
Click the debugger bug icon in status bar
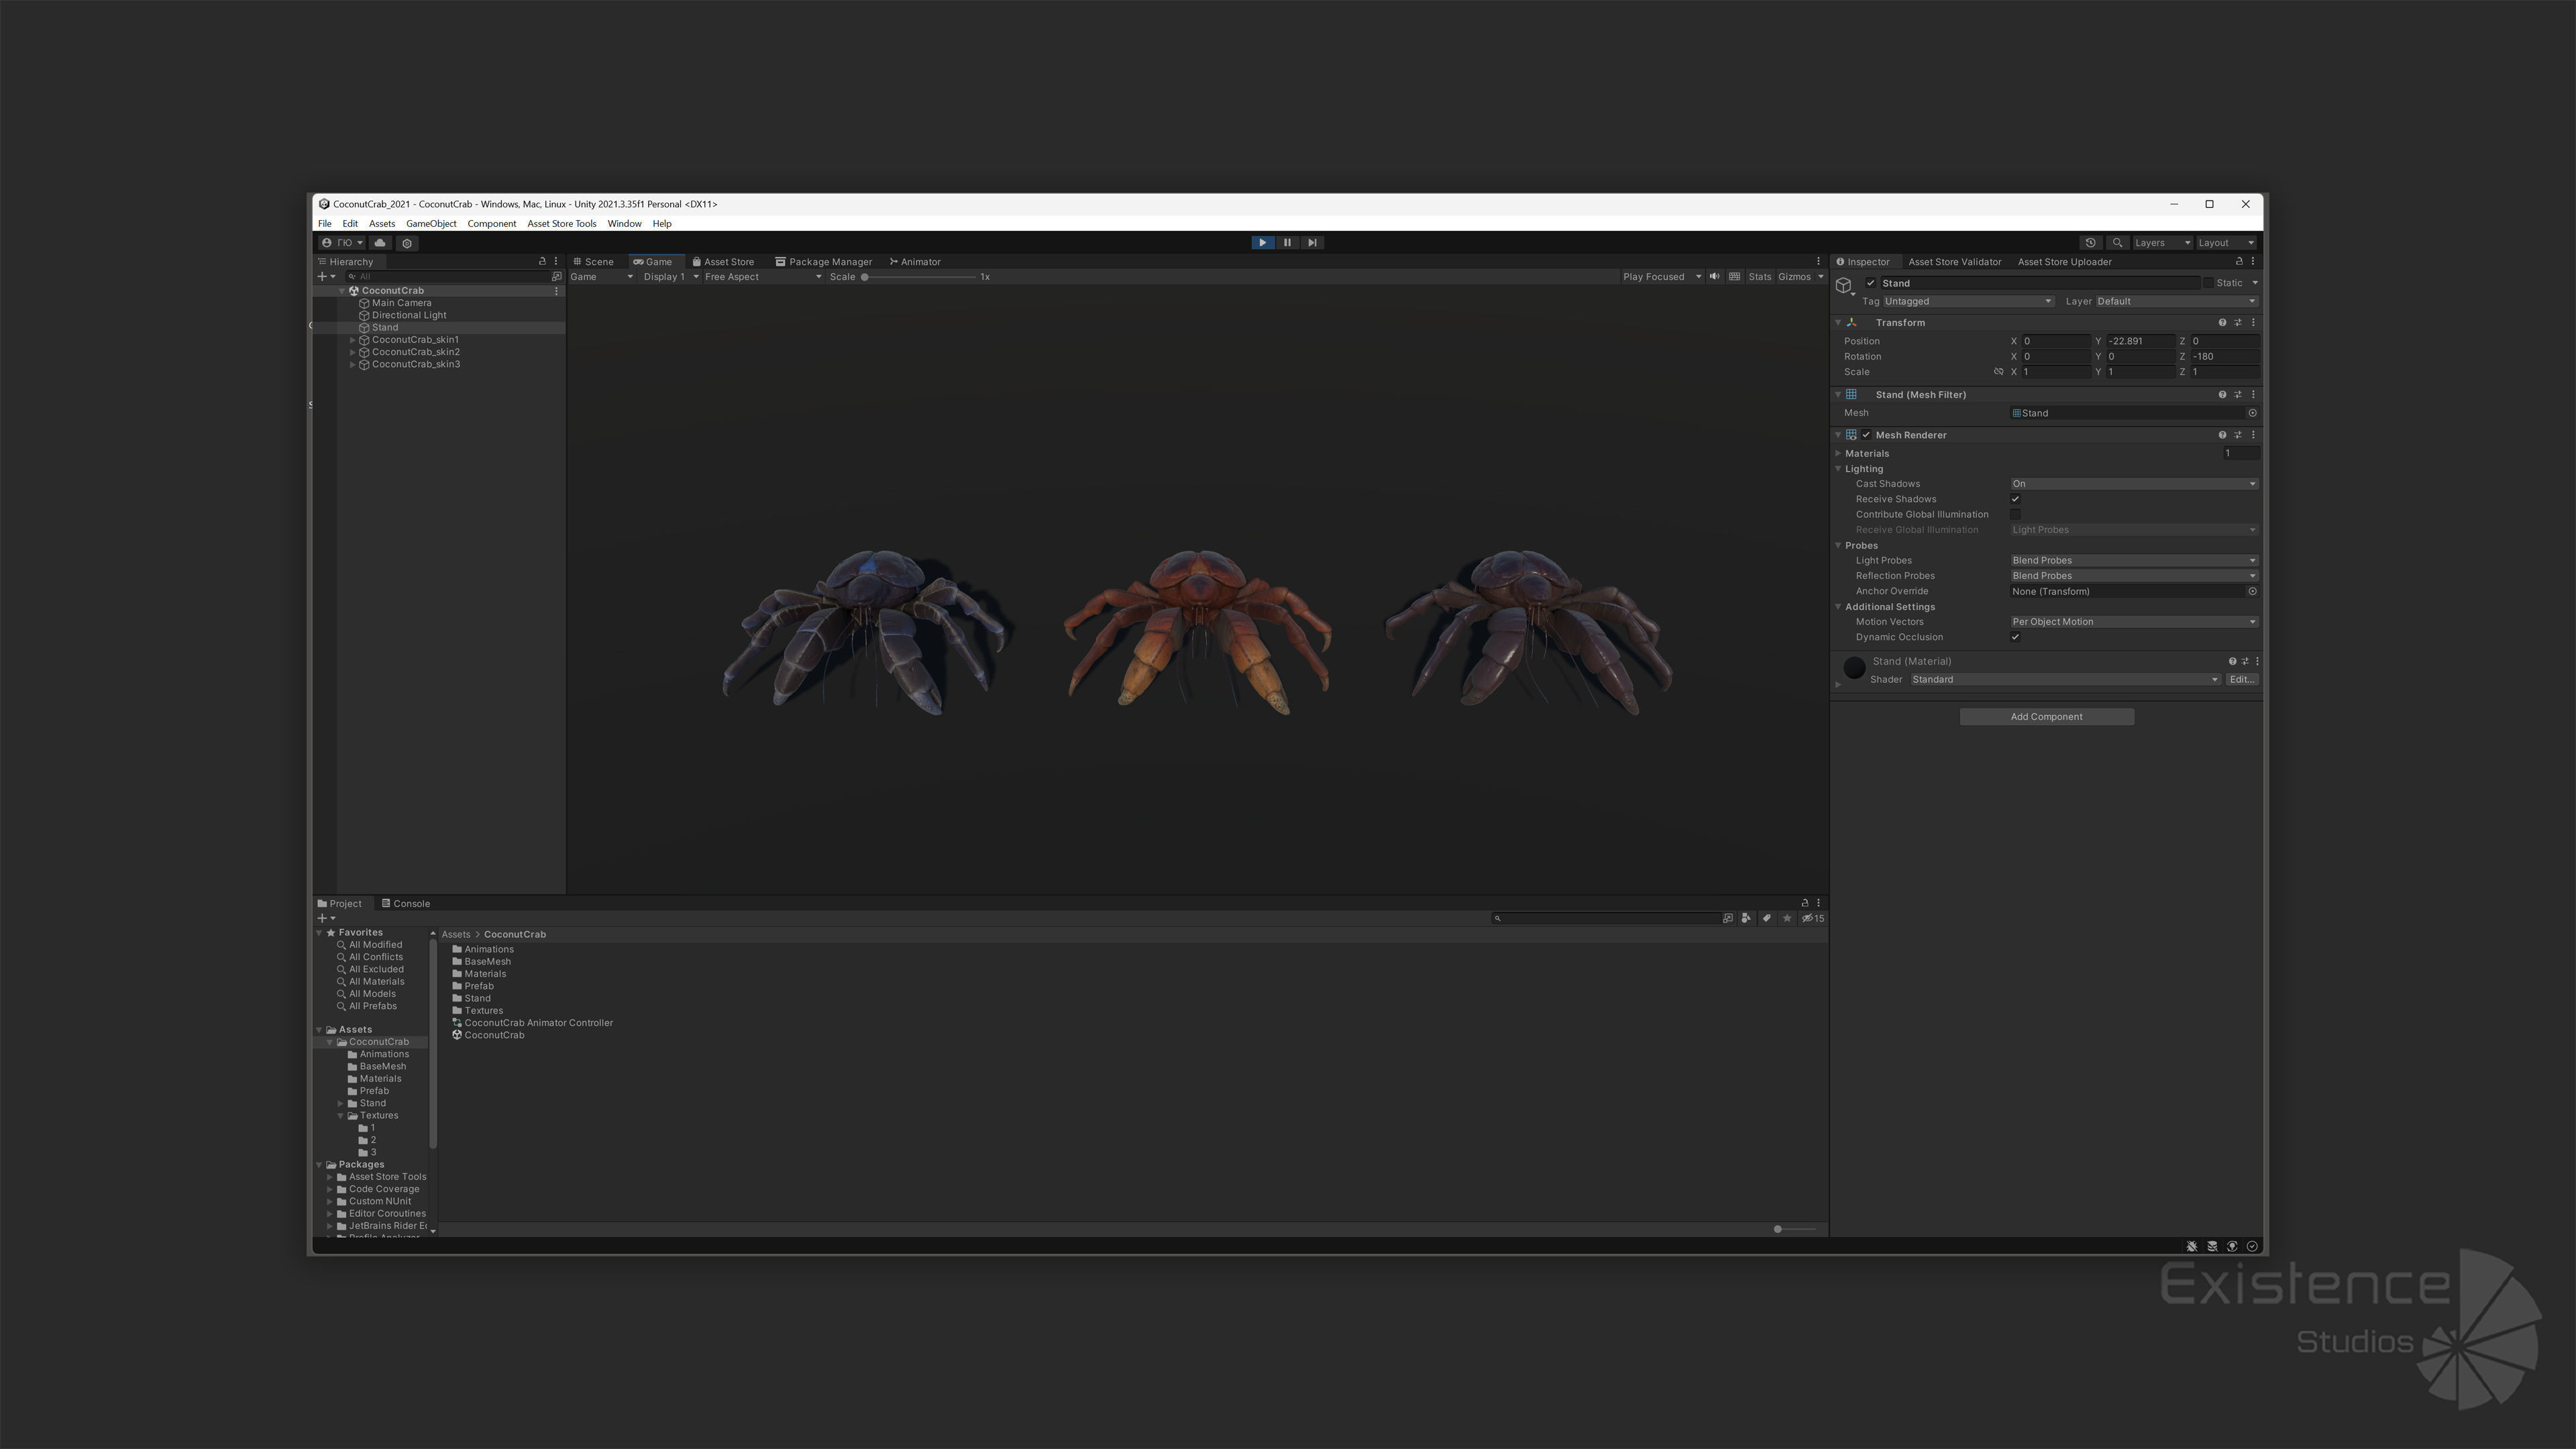click(x=2192, y=1247)
